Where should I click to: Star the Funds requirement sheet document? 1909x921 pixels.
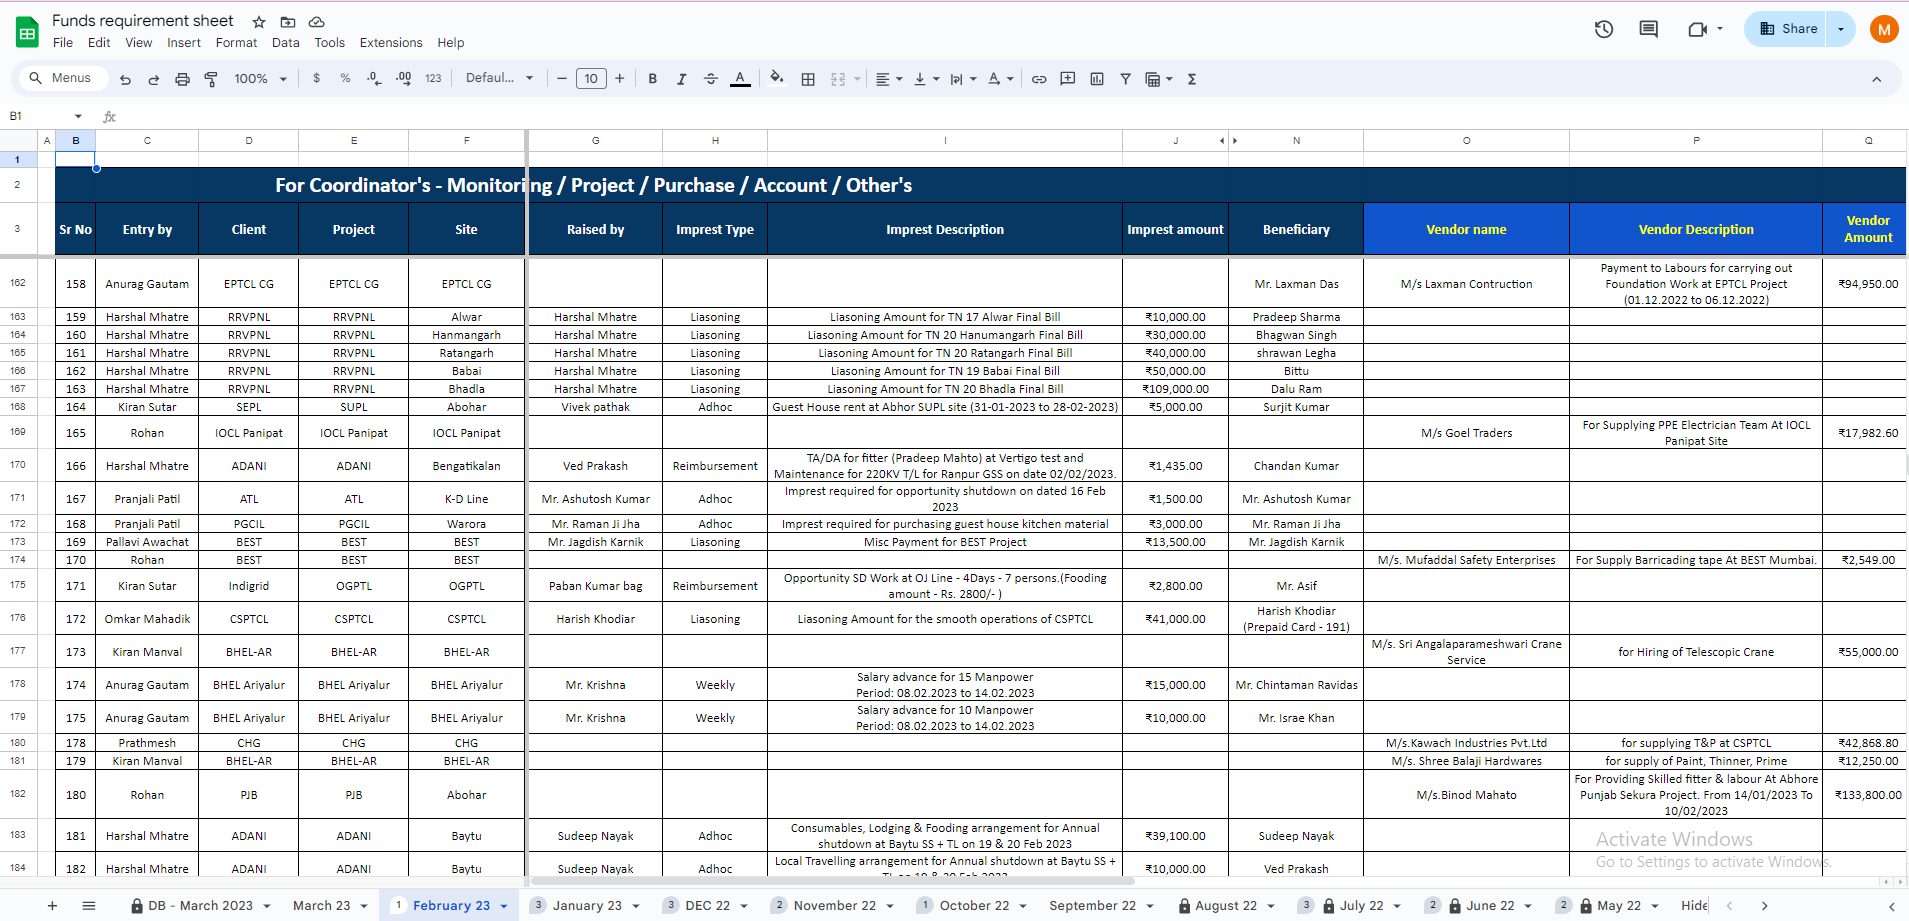pos(259,22)
